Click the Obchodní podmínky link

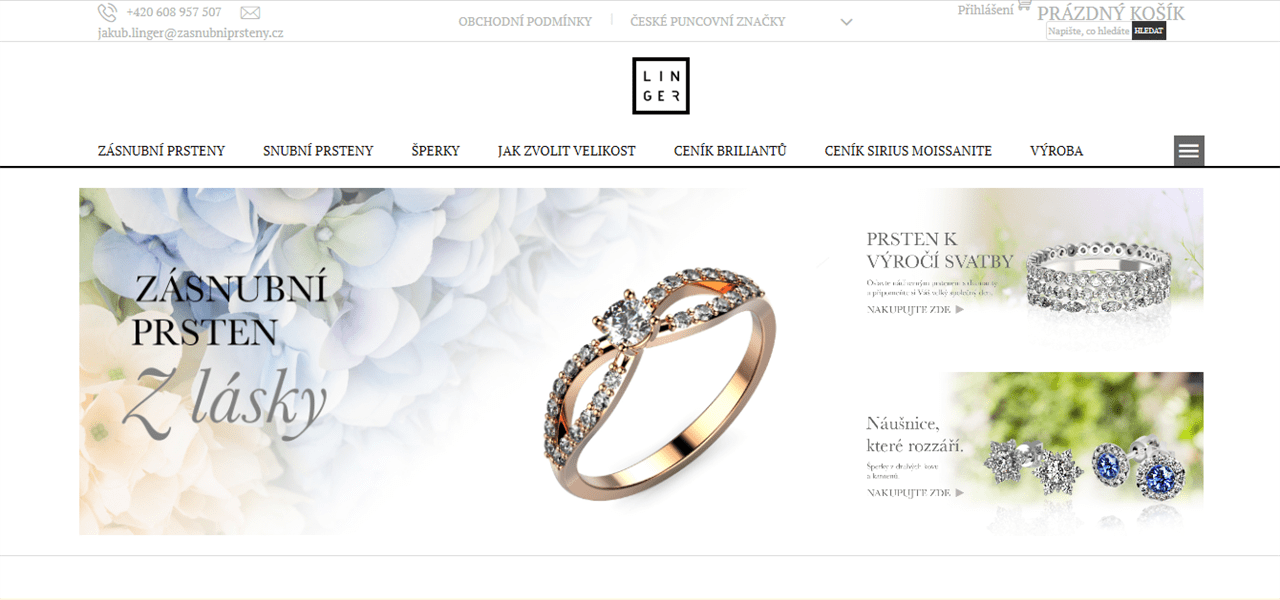point(525,21)
